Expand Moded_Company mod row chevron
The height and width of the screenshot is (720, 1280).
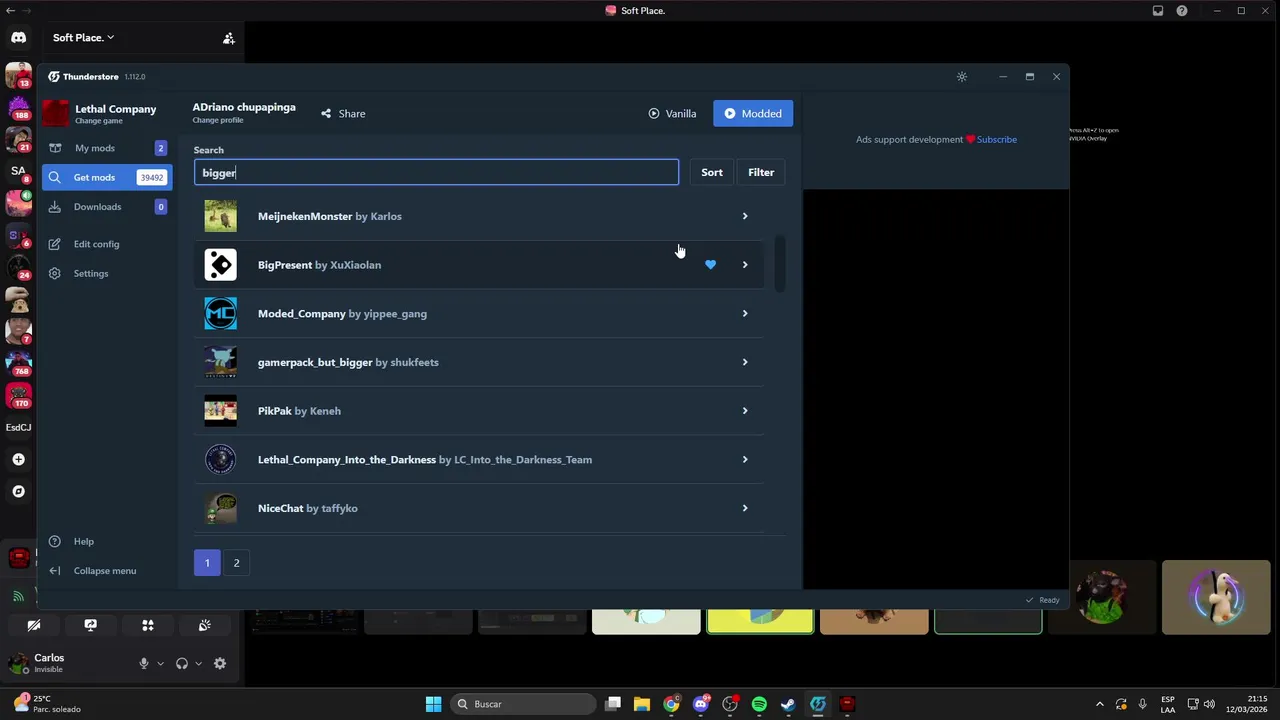pyautogui.click(x=744, y=314)
